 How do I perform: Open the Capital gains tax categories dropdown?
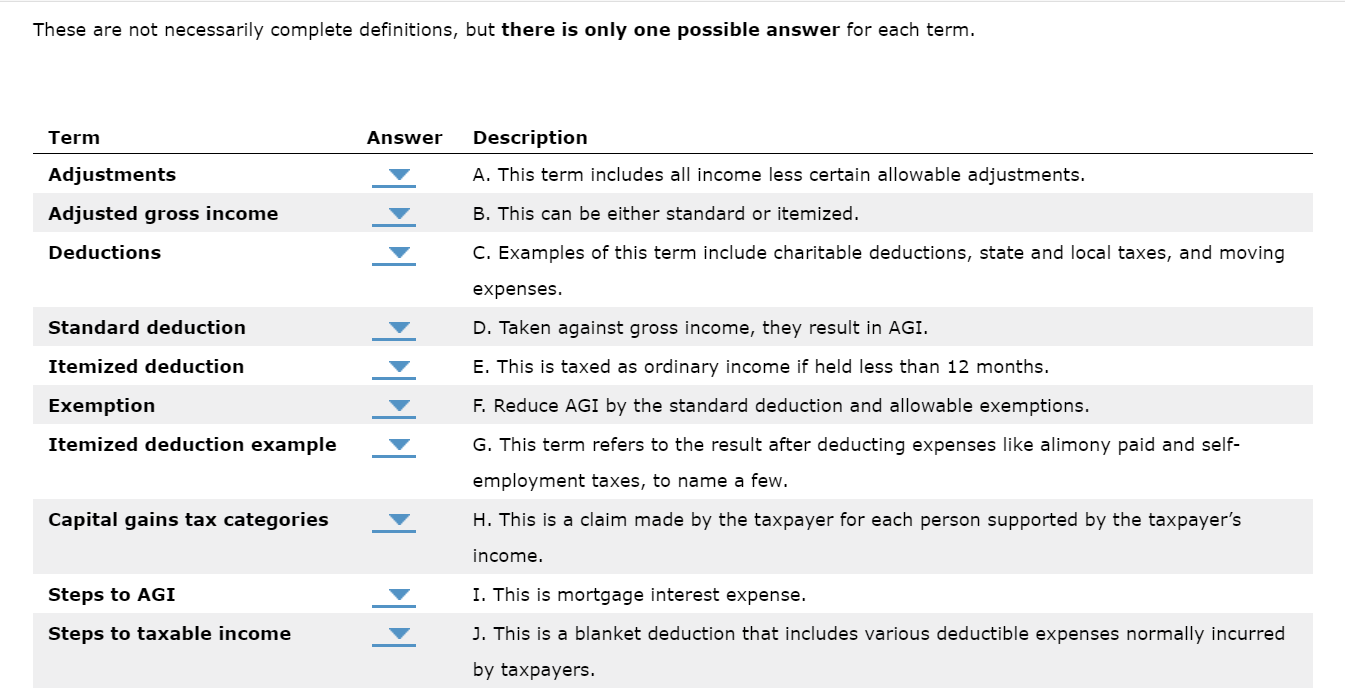click(396, 519)
